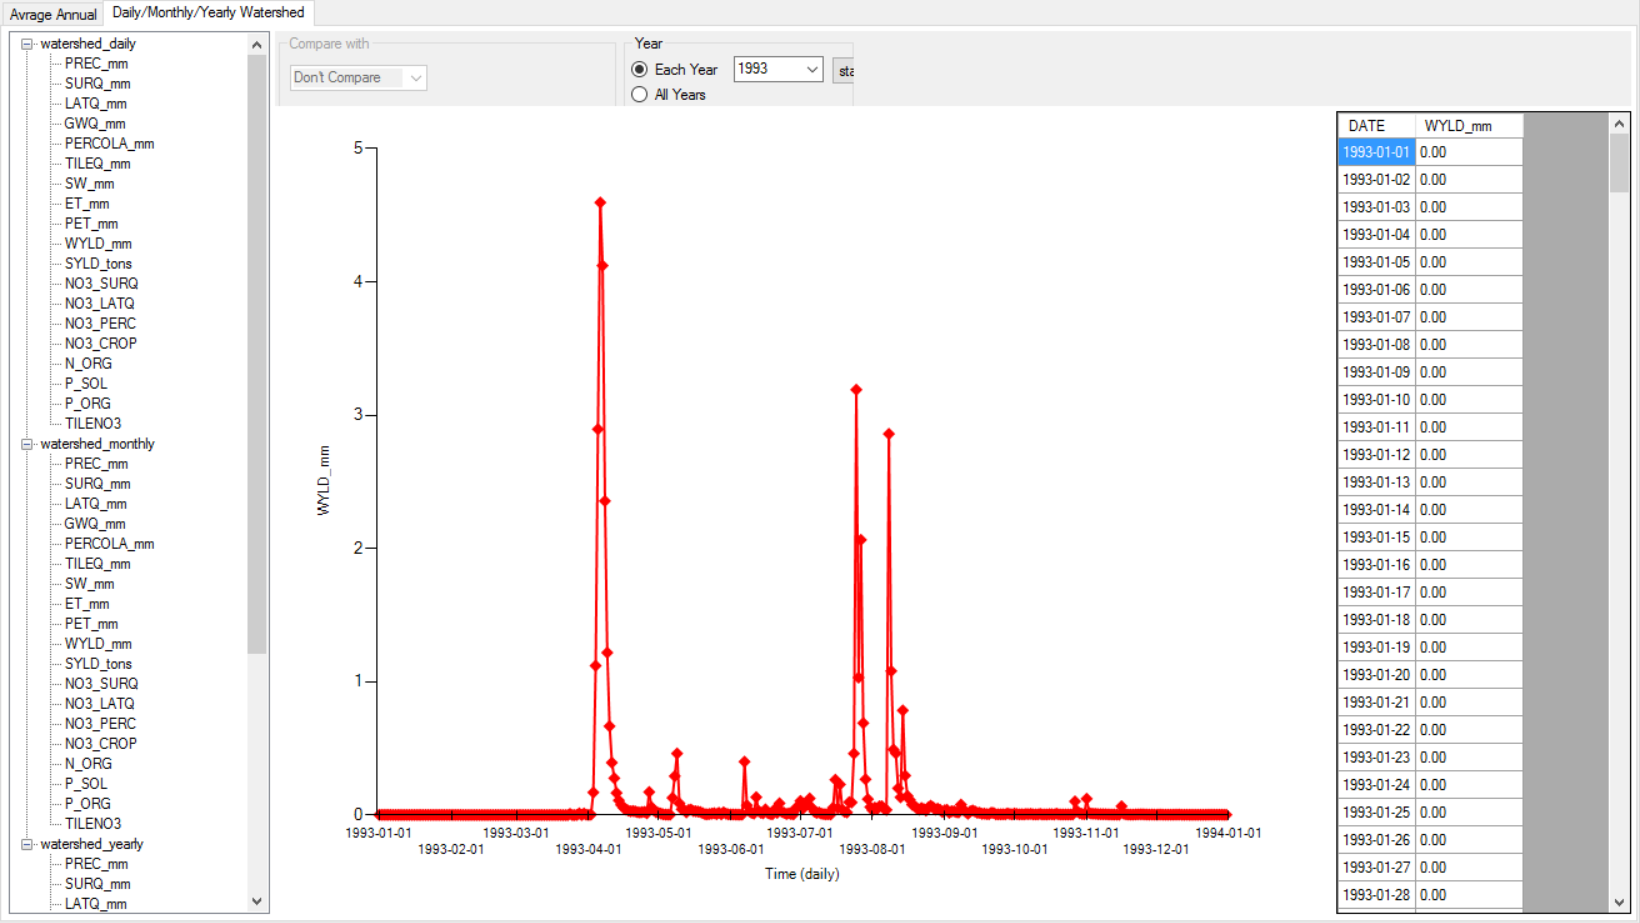The width and height of the screenshot is (1640, 923).
Task: Select PERCOLA_mm under watershed_daily
Action: pyautogui.click(x=109, y=144)
